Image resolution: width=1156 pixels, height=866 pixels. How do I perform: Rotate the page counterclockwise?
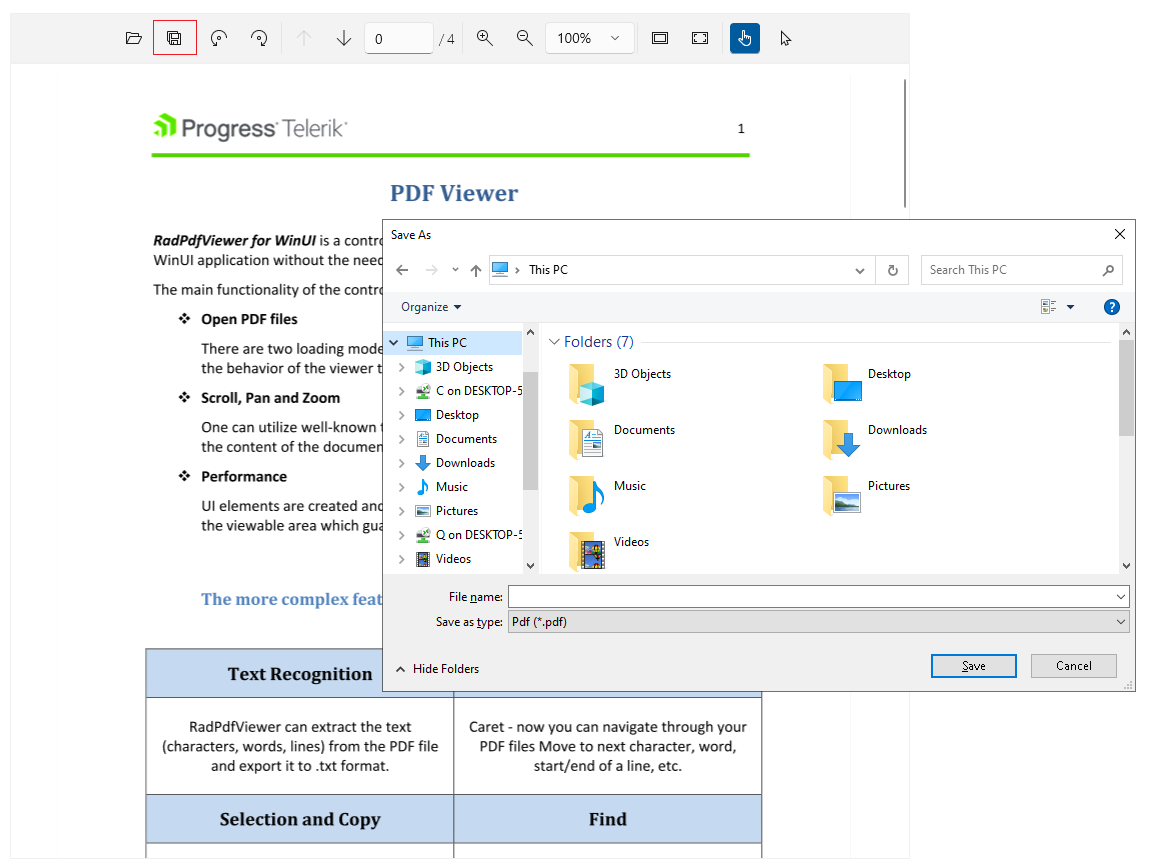[218, 38]
